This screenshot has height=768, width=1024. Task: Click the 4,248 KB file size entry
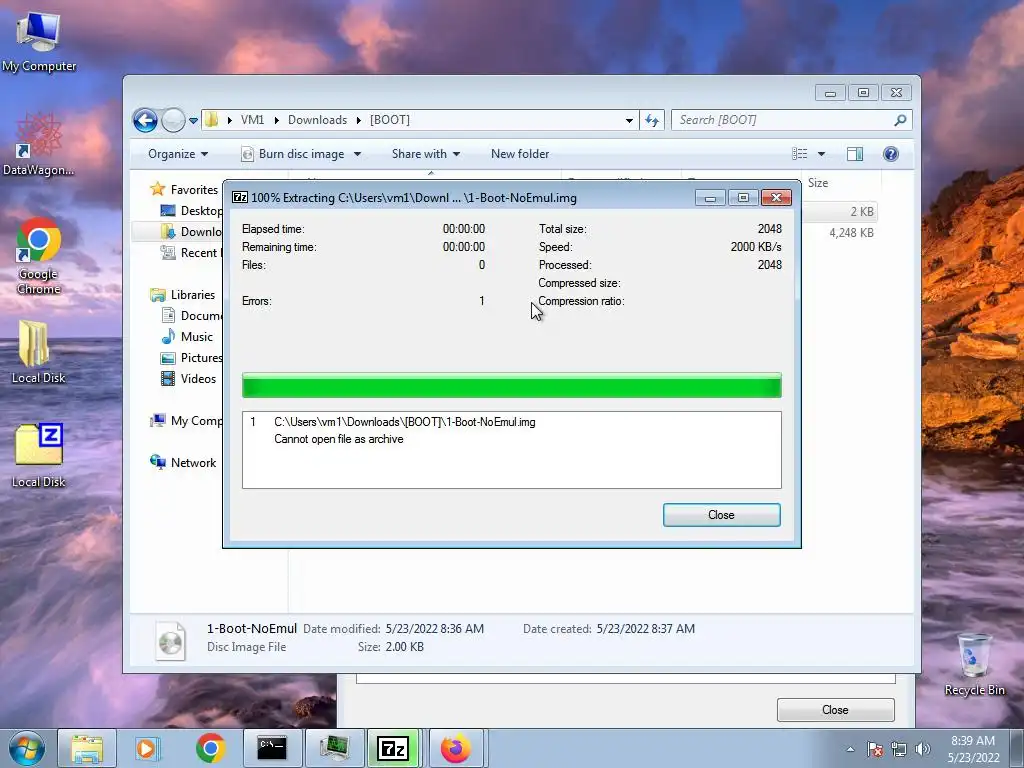(851, 232)
